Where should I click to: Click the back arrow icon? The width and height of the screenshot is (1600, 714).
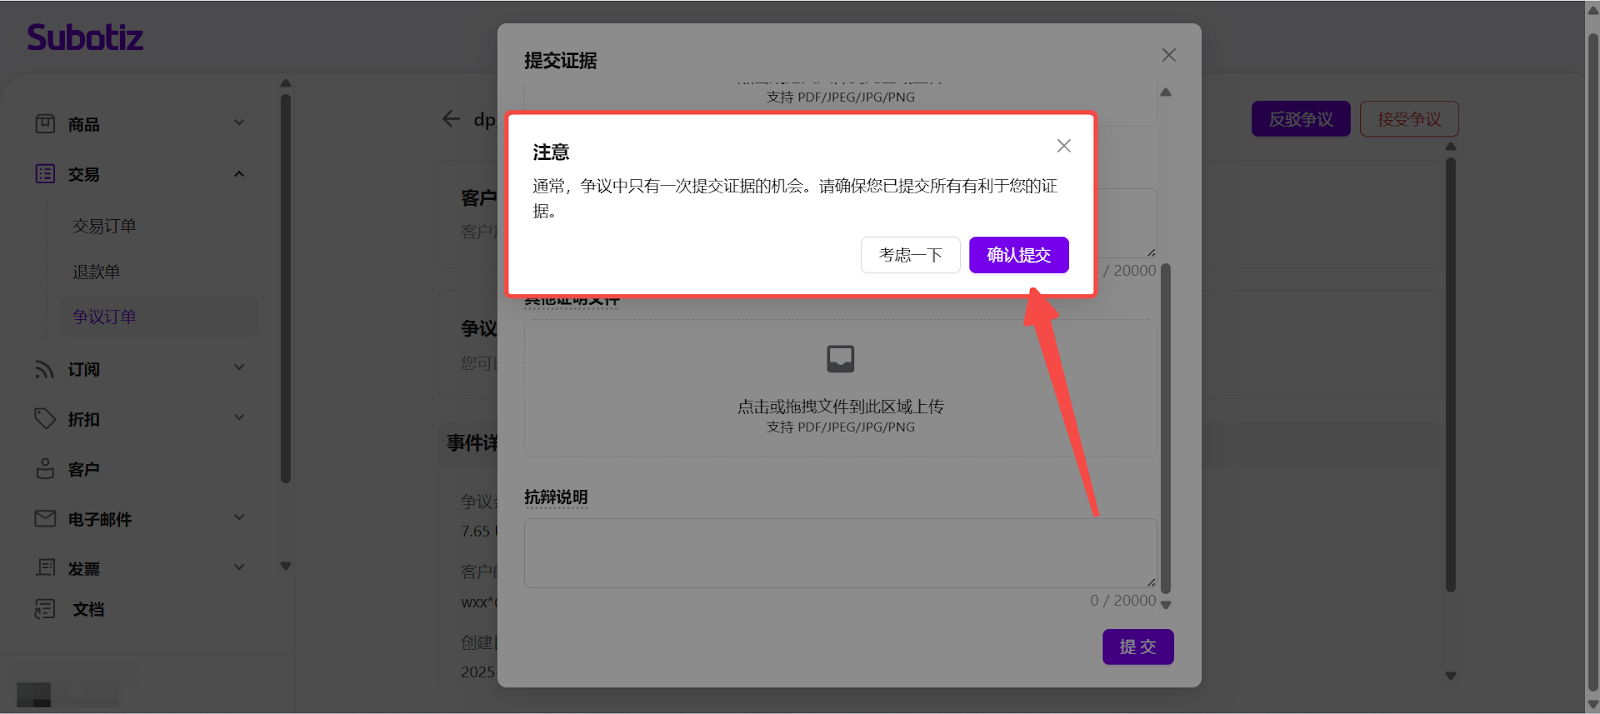click(451, 119)
